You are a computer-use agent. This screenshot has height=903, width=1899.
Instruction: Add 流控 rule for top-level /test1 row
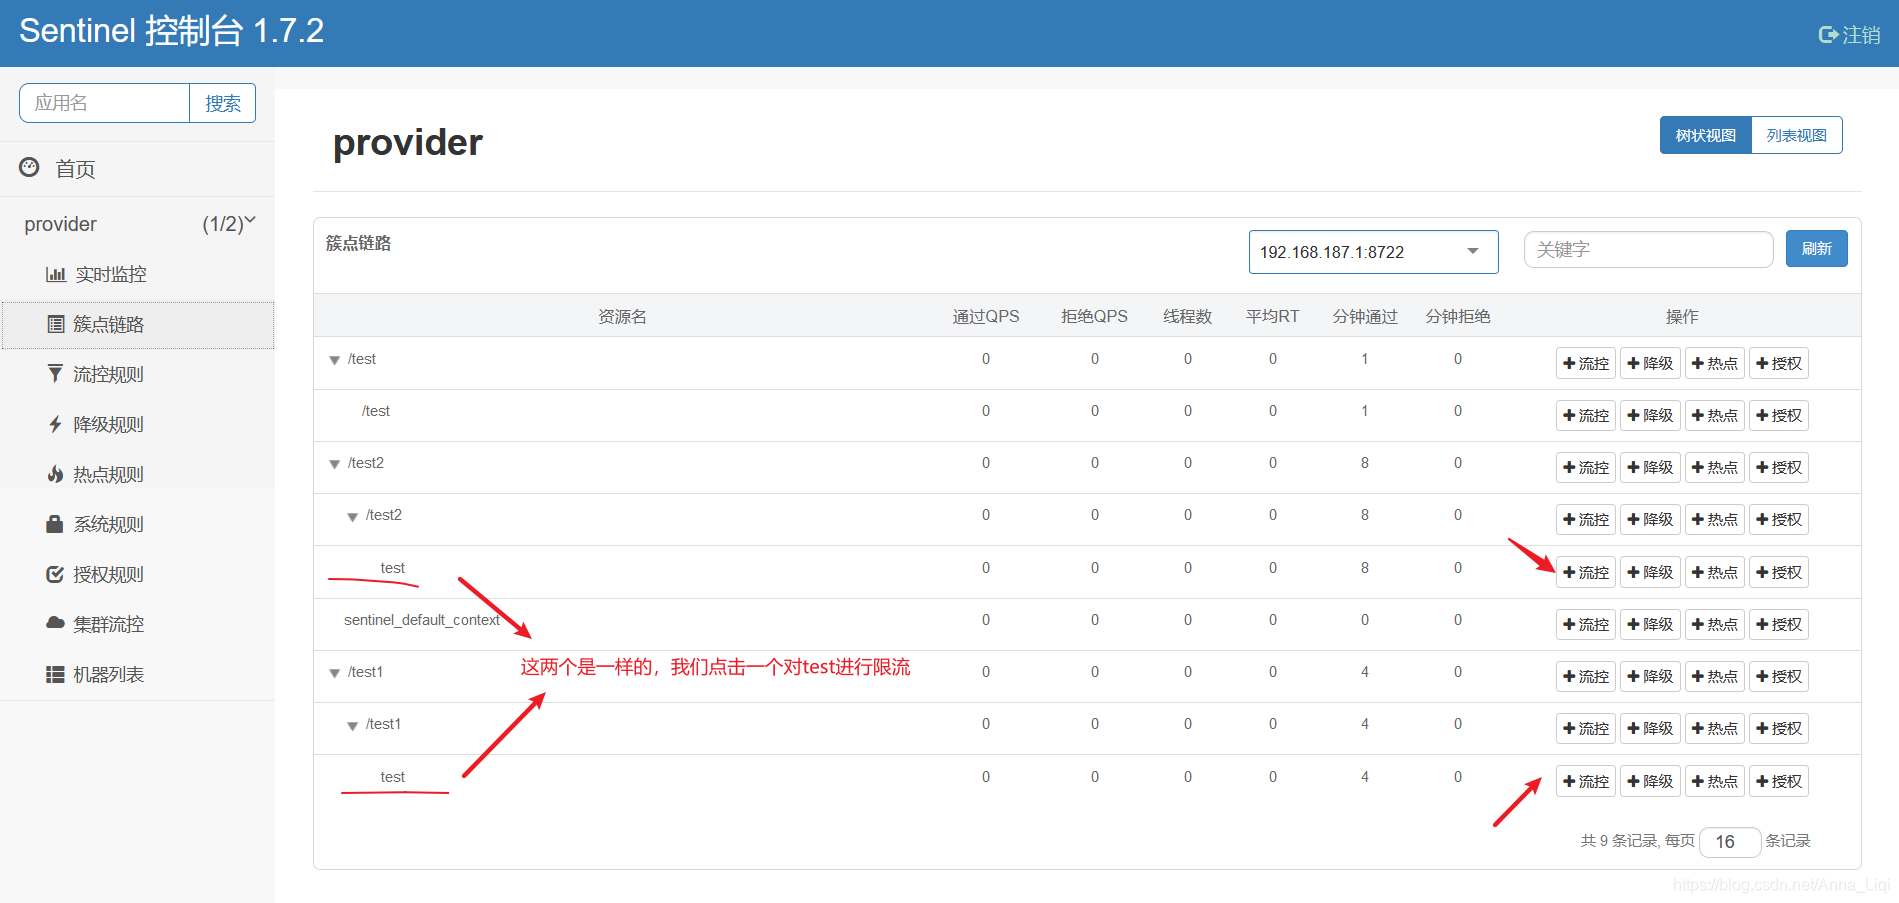(1586, 676)
